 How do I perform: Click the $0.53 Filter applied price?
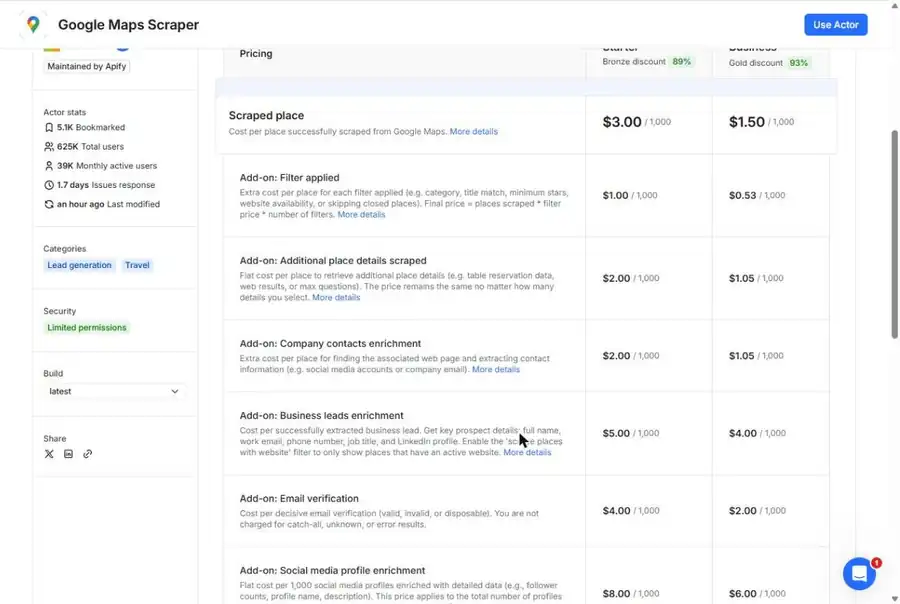[x=743, y=195]
